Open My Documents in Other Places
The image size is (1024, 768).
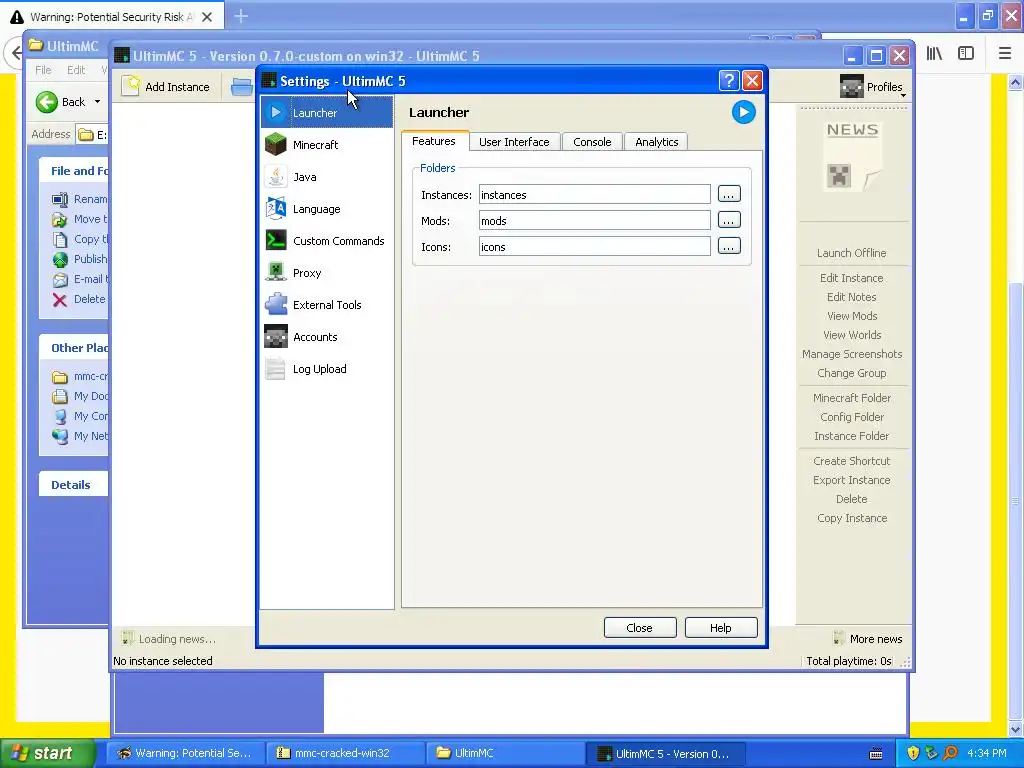(x=81, y=396)
